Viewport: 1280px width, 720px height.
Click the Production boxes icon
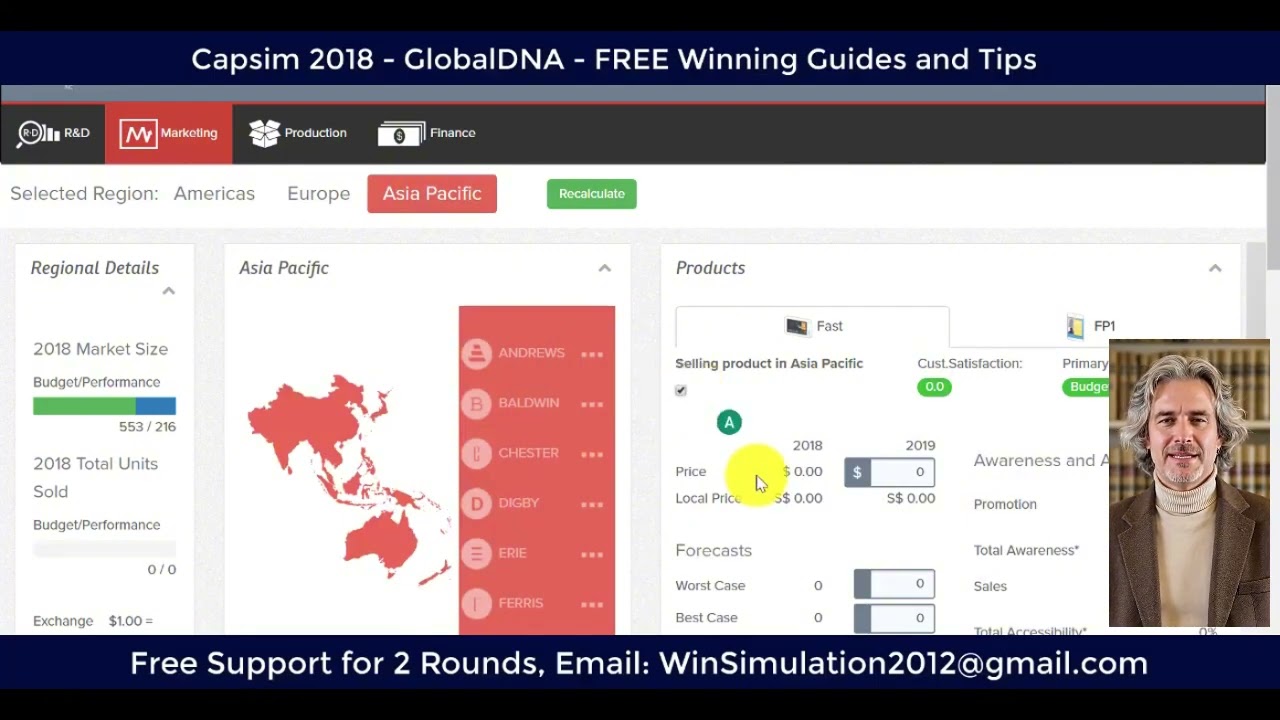pyautogui.click(x=264, y=133)
